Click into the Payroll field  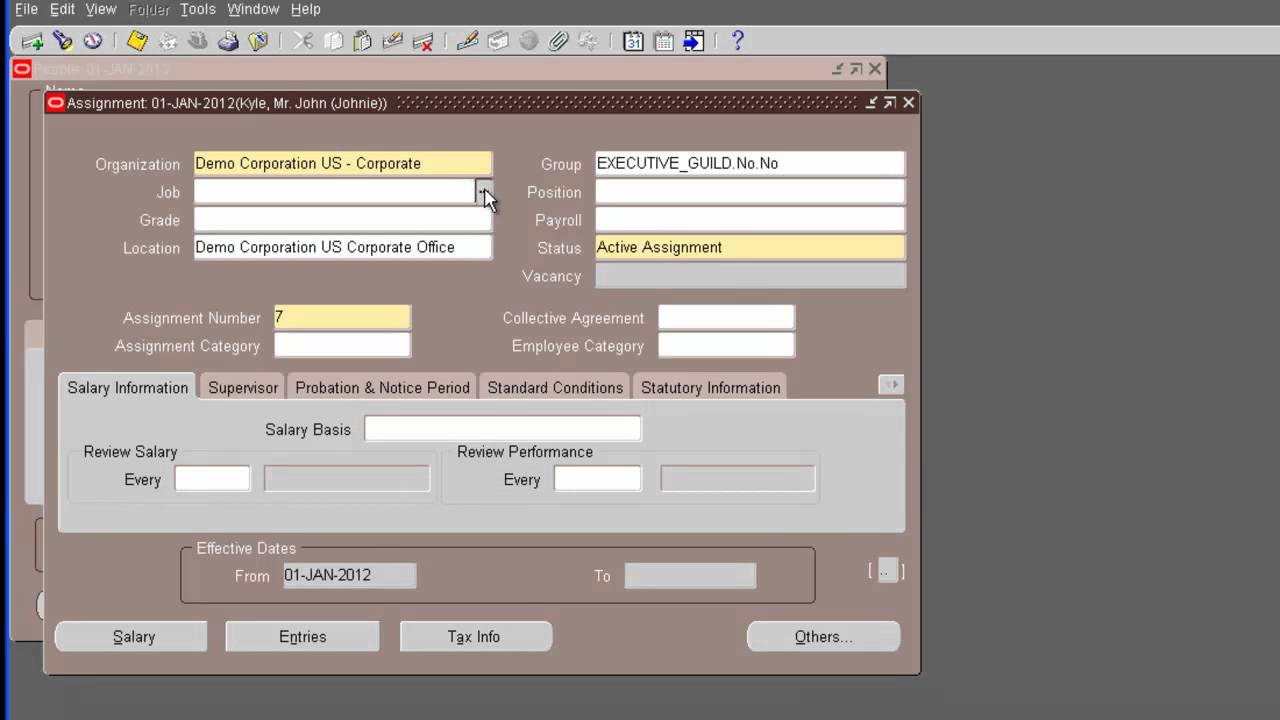coord(750,219)
